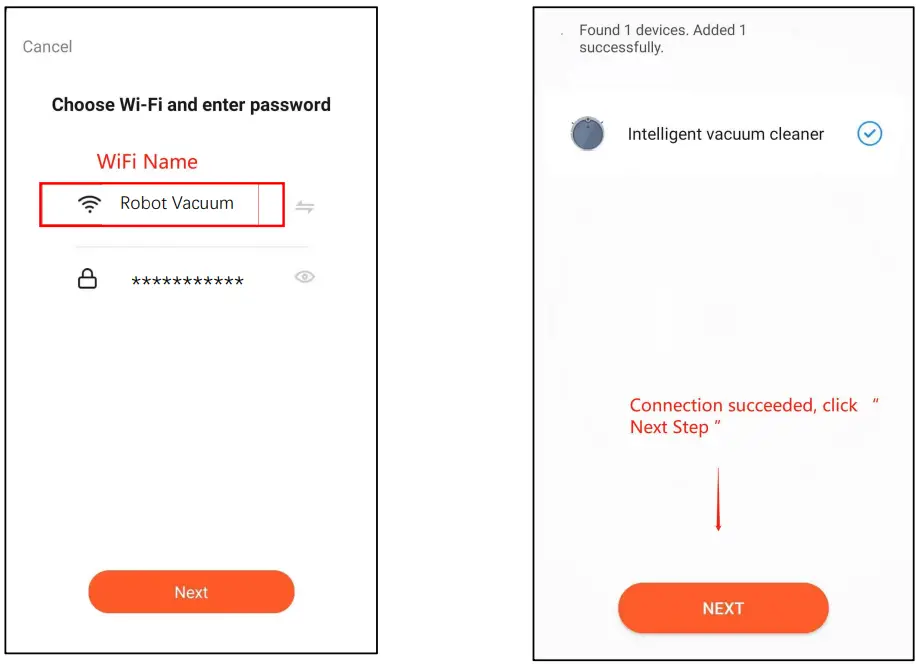Image resolution: width=920 pixels, height=664 pixels.
Task: Click the Choose Wi-Fi and enter password heading
Action: tap(191, 104)
